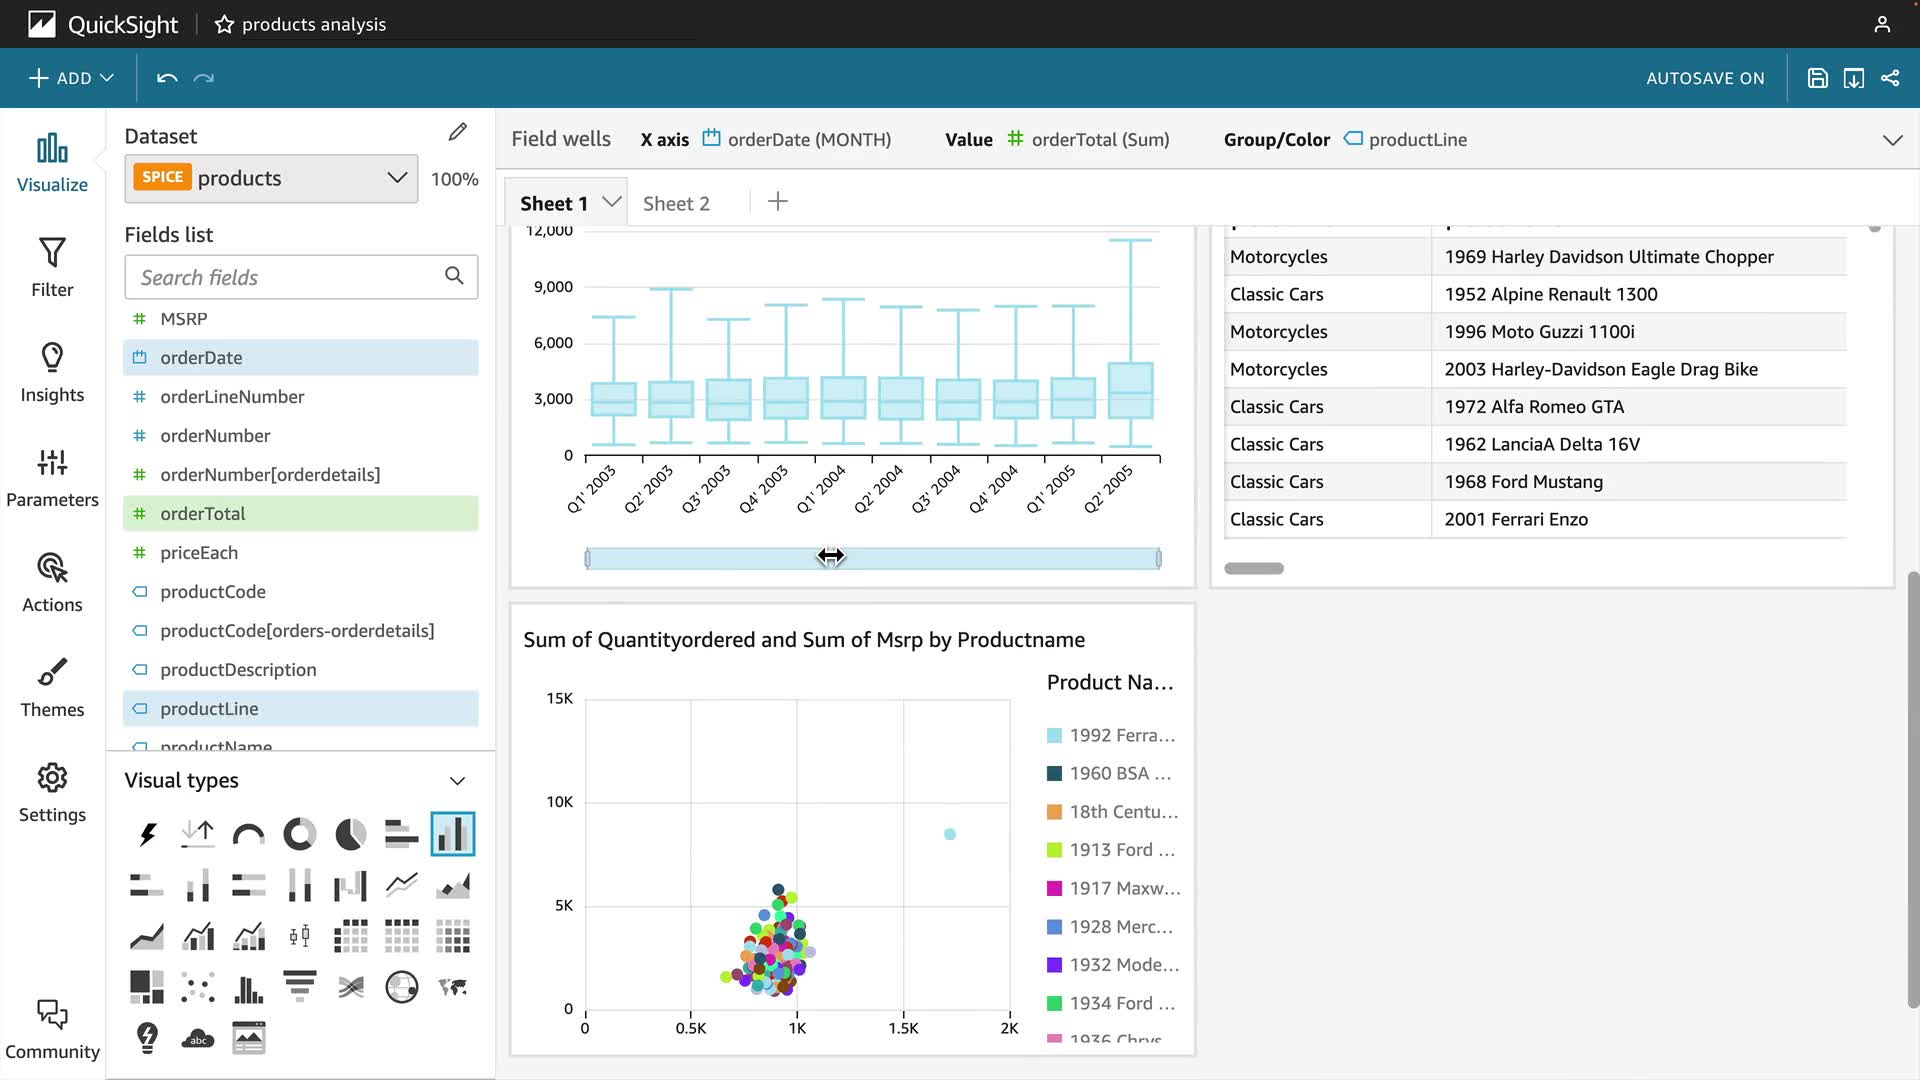Choose the pie chart visual type

coord(350,834)
